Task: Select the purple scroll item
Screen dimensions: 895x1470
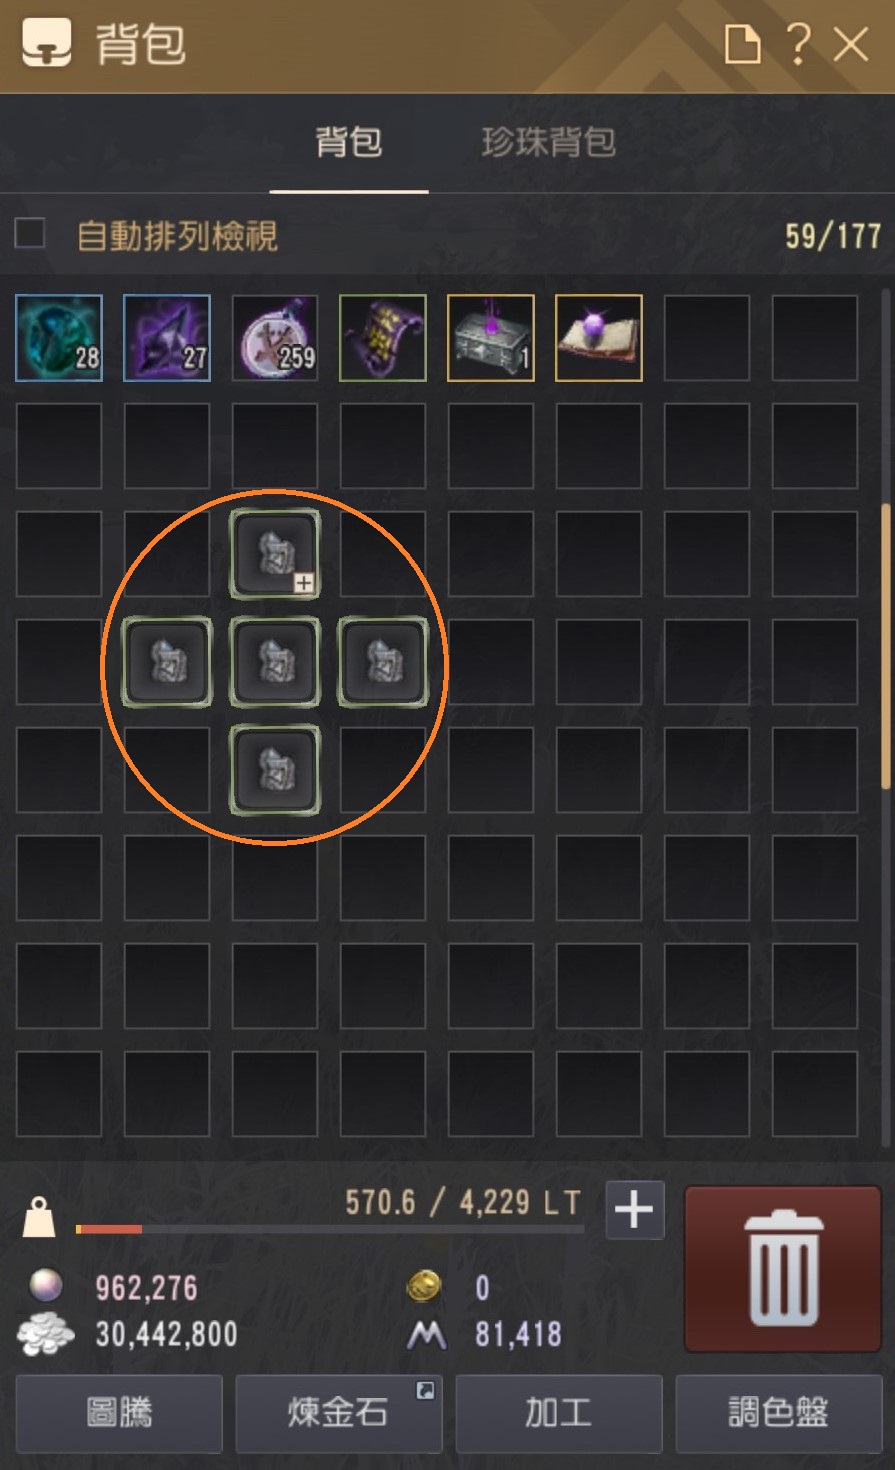Action: point(383,338)
